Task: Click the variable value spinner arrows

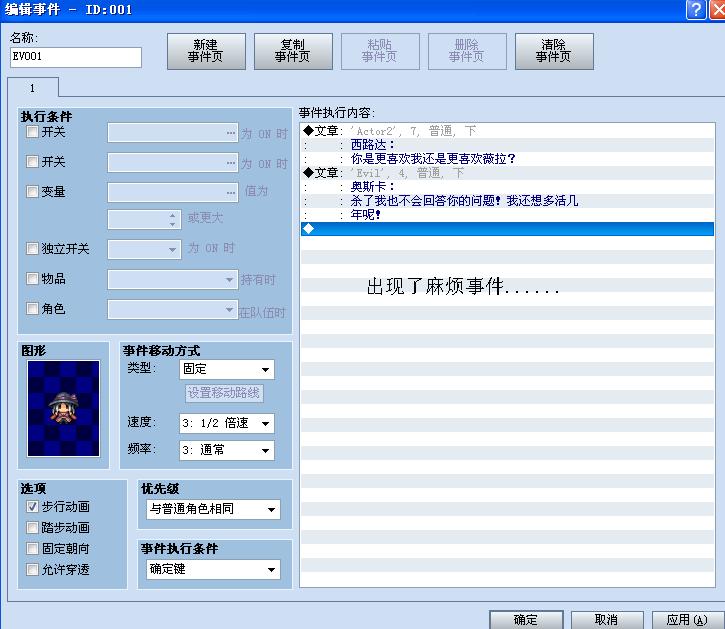Action: click(172, 220)
